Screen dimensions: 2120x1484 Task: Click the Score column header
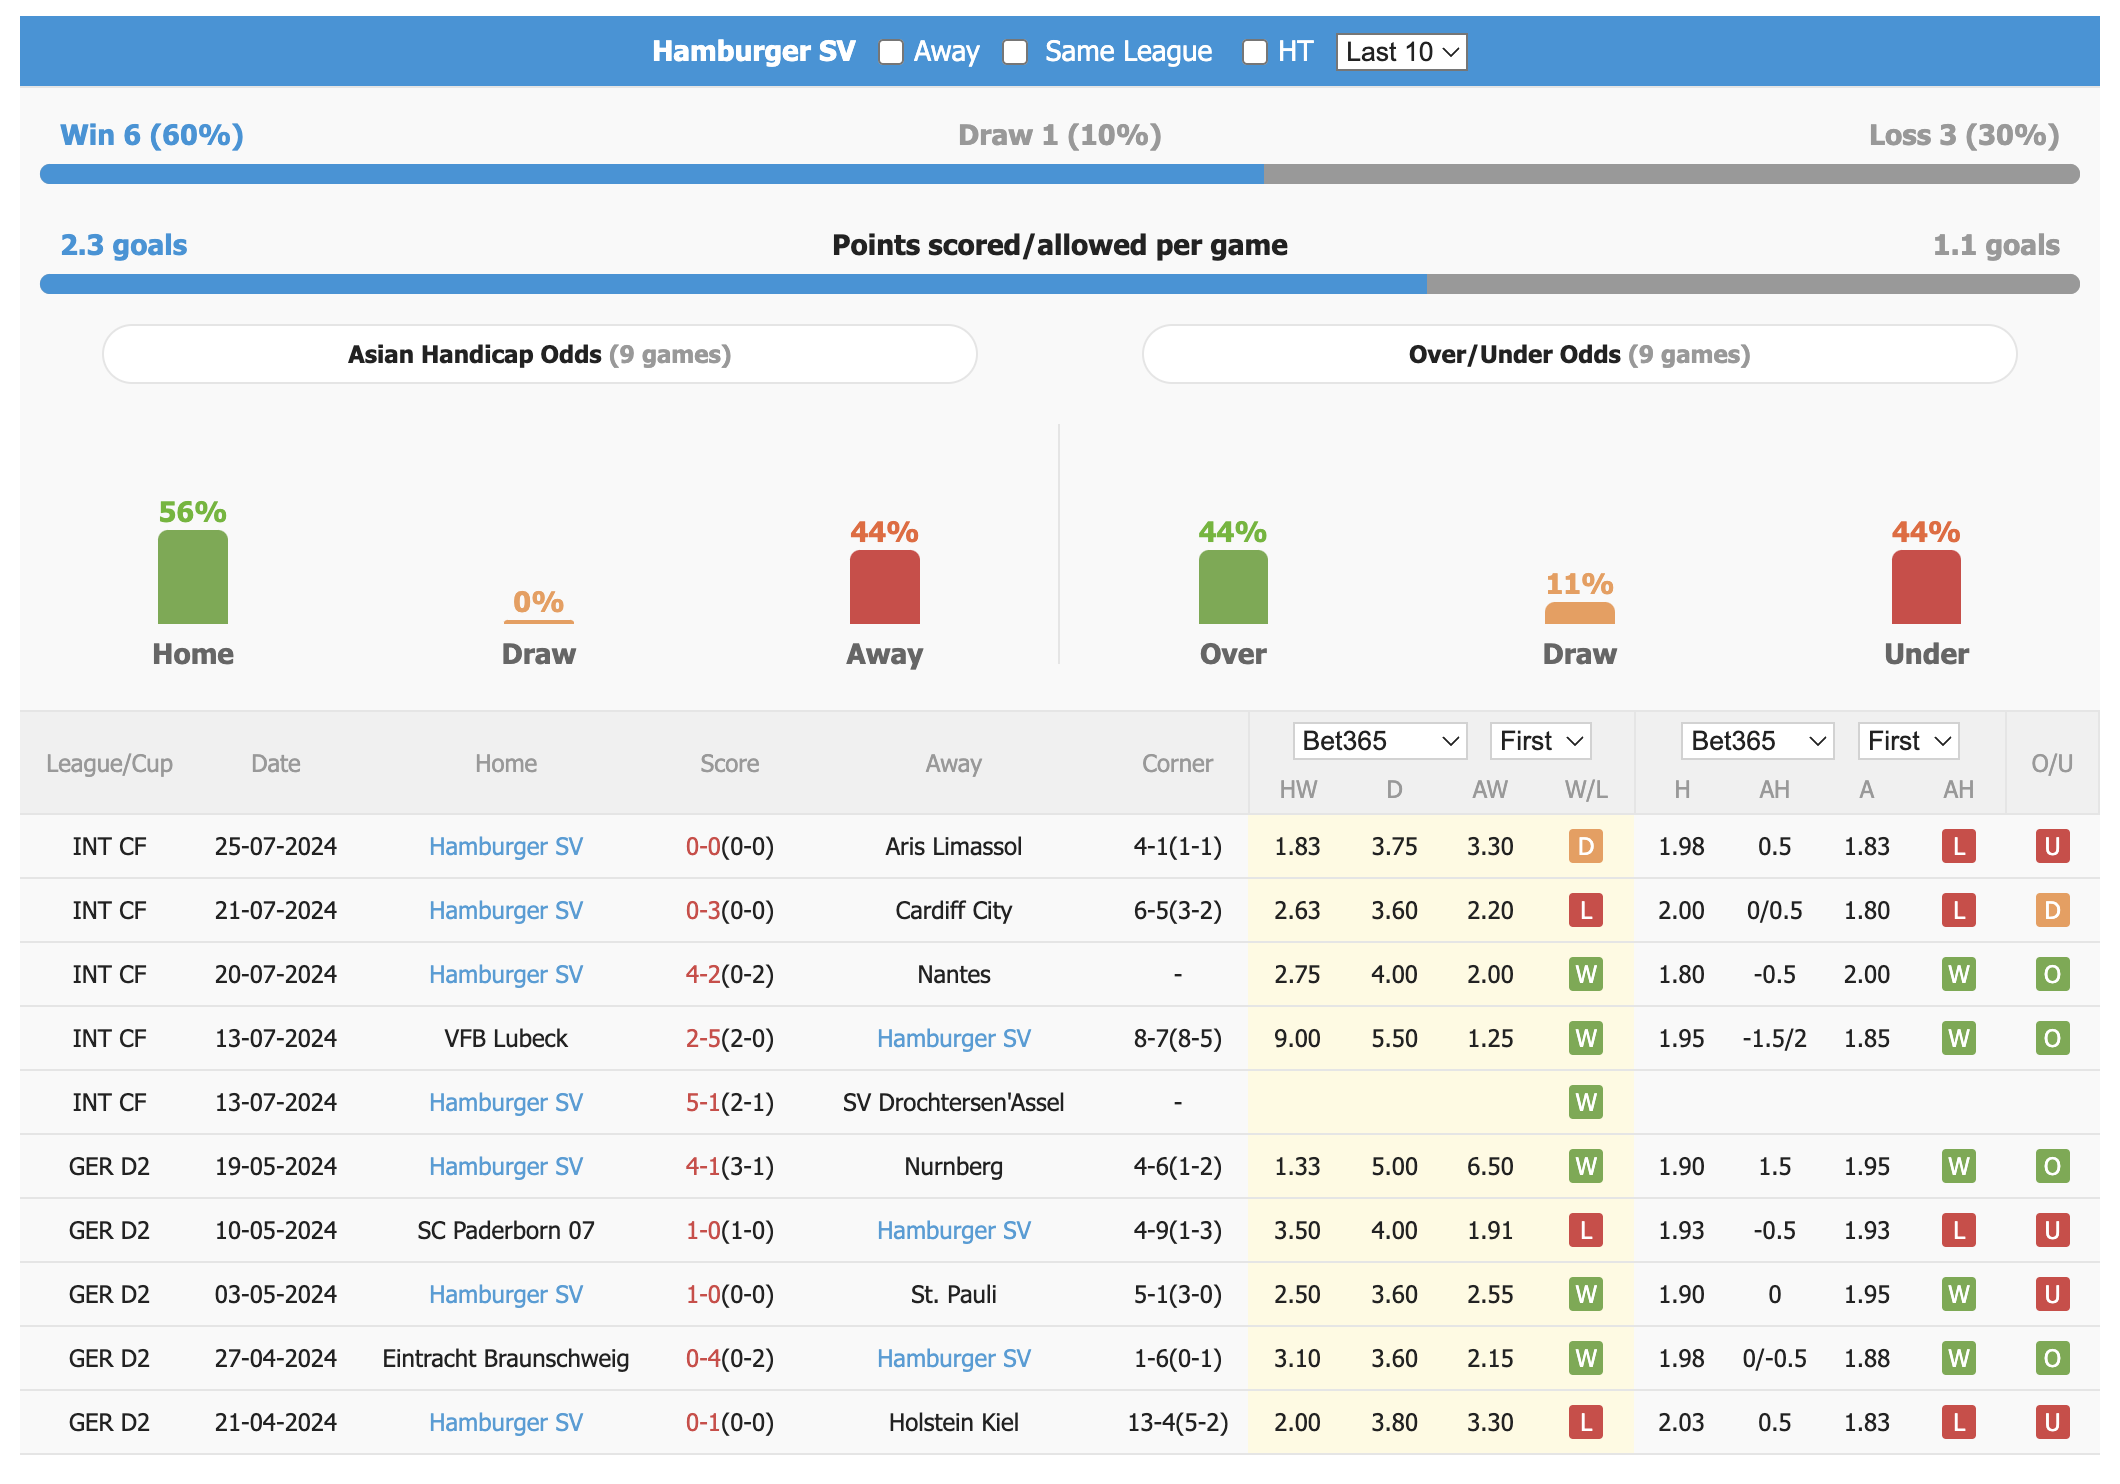(x=730, y=763)
